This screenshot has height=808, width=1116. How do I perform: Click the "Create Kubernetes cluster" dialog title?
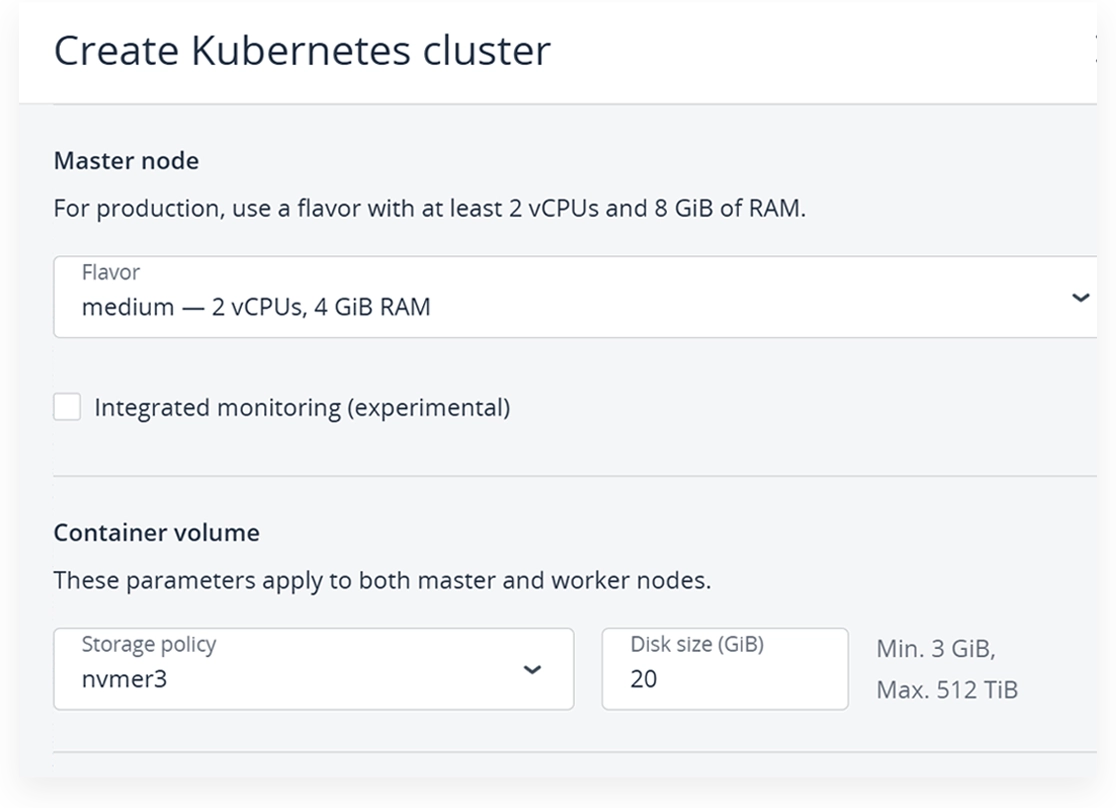point(301,50)
